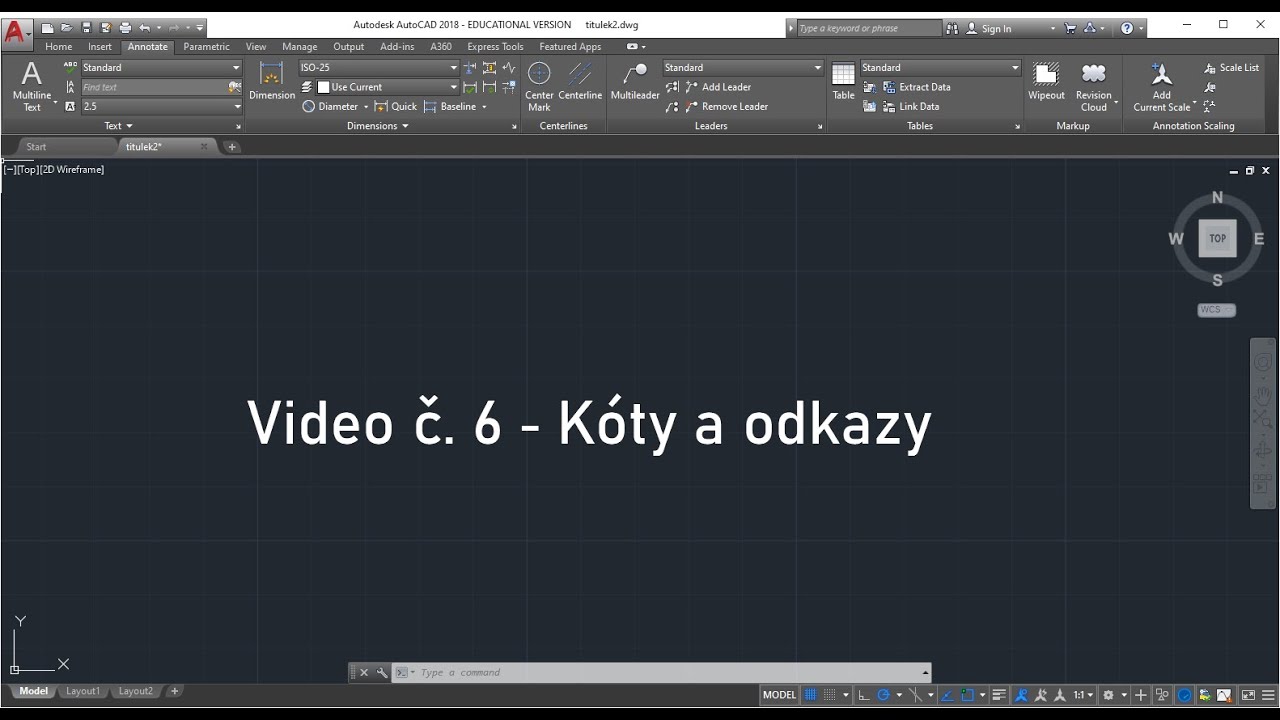
Task: Click the Baseline dimension tool
Action: coord(450,106)
